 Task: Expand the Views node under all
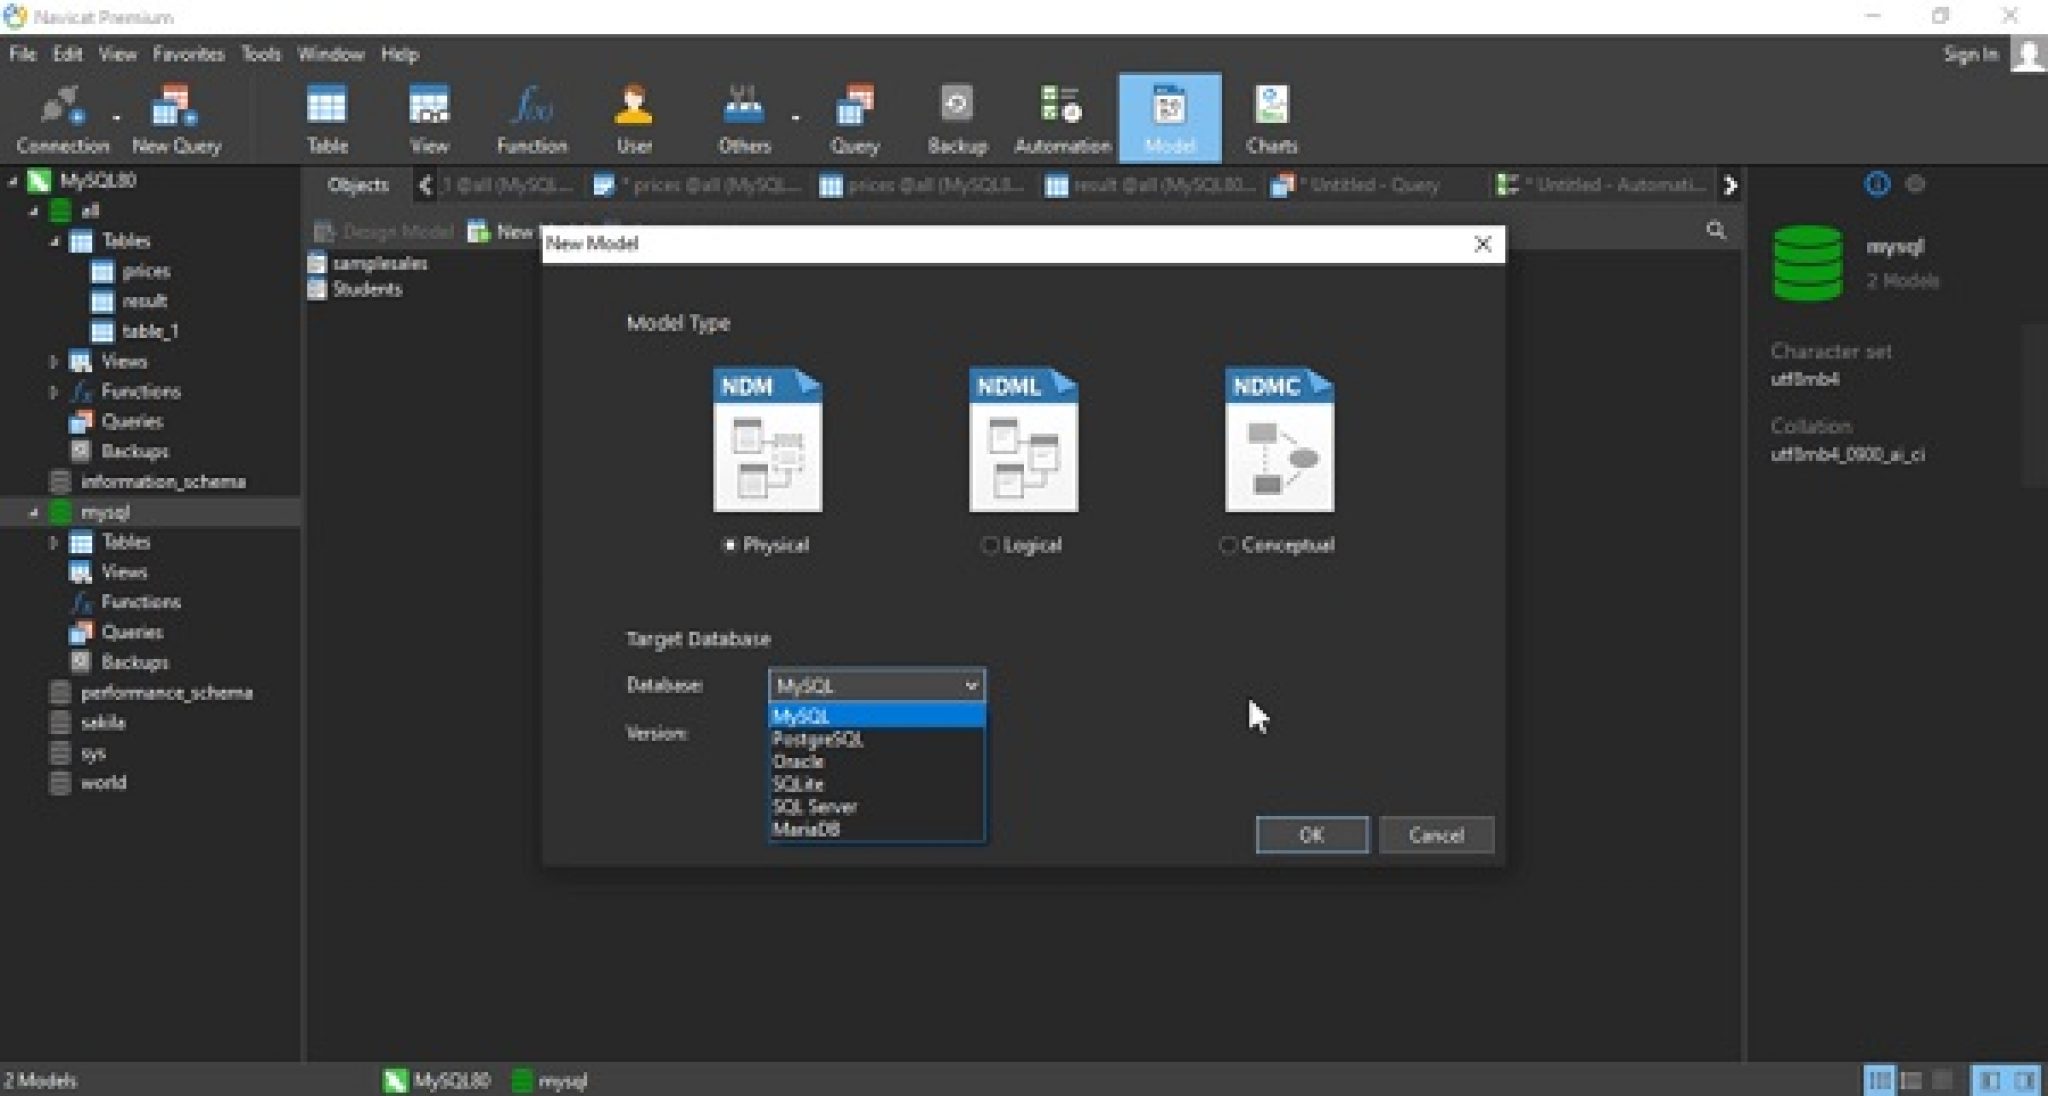(54, 362)
